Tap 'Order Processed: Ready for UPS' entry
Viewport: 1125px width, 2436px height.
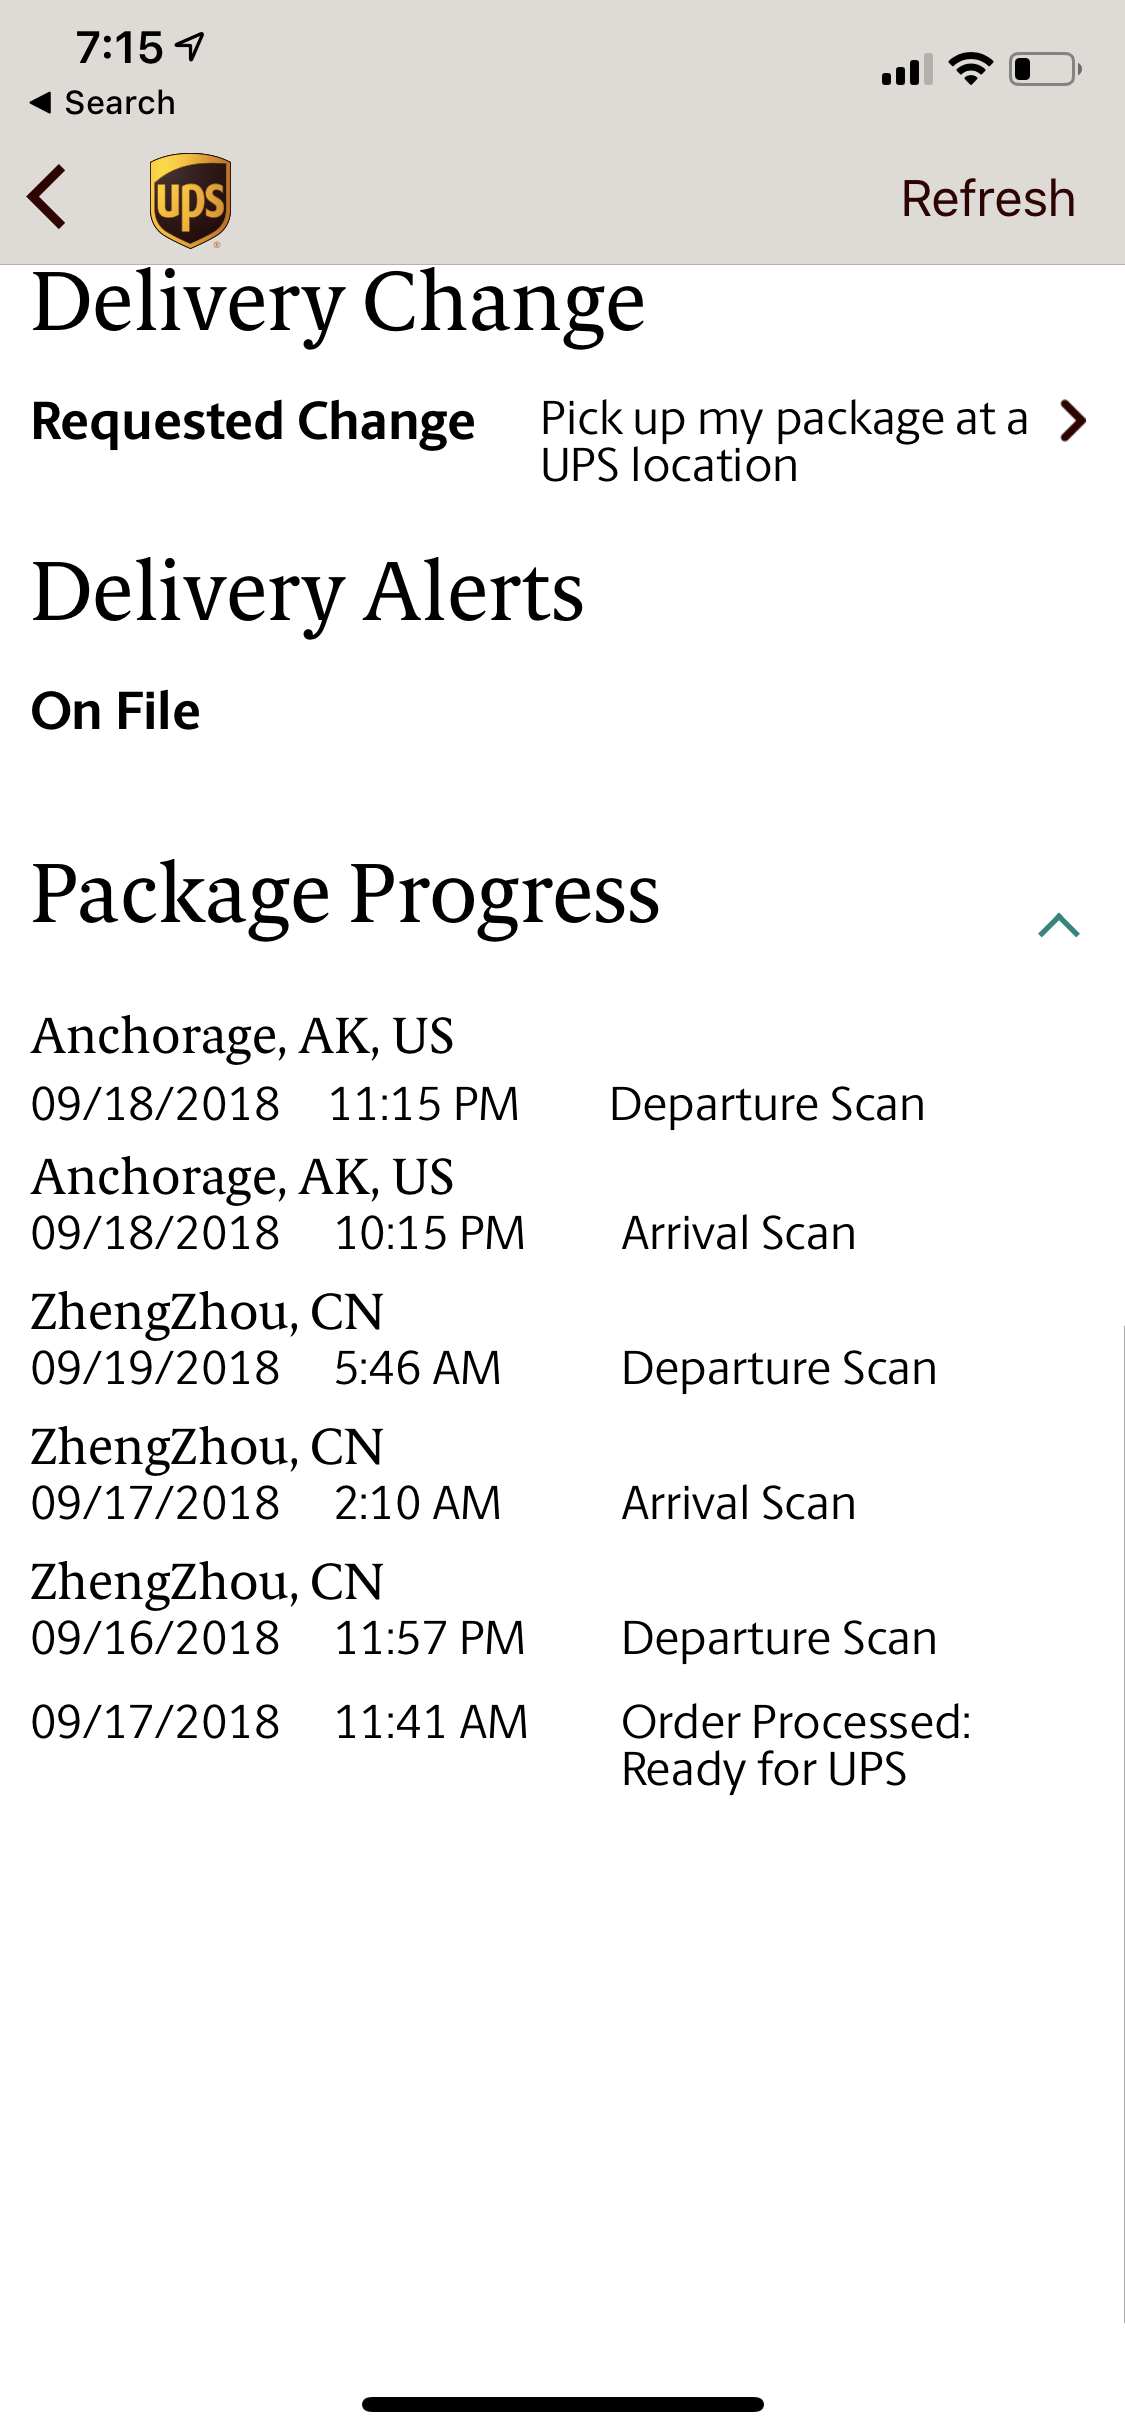pyautogui.click(x=795, y=1745)
